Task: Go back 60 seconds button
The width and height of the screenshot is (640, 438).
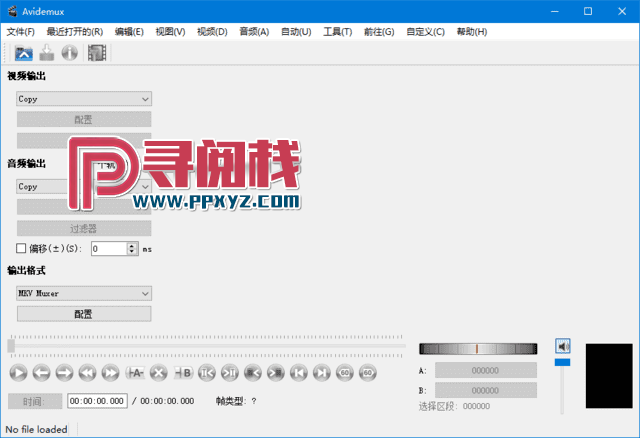Action: 345,373
